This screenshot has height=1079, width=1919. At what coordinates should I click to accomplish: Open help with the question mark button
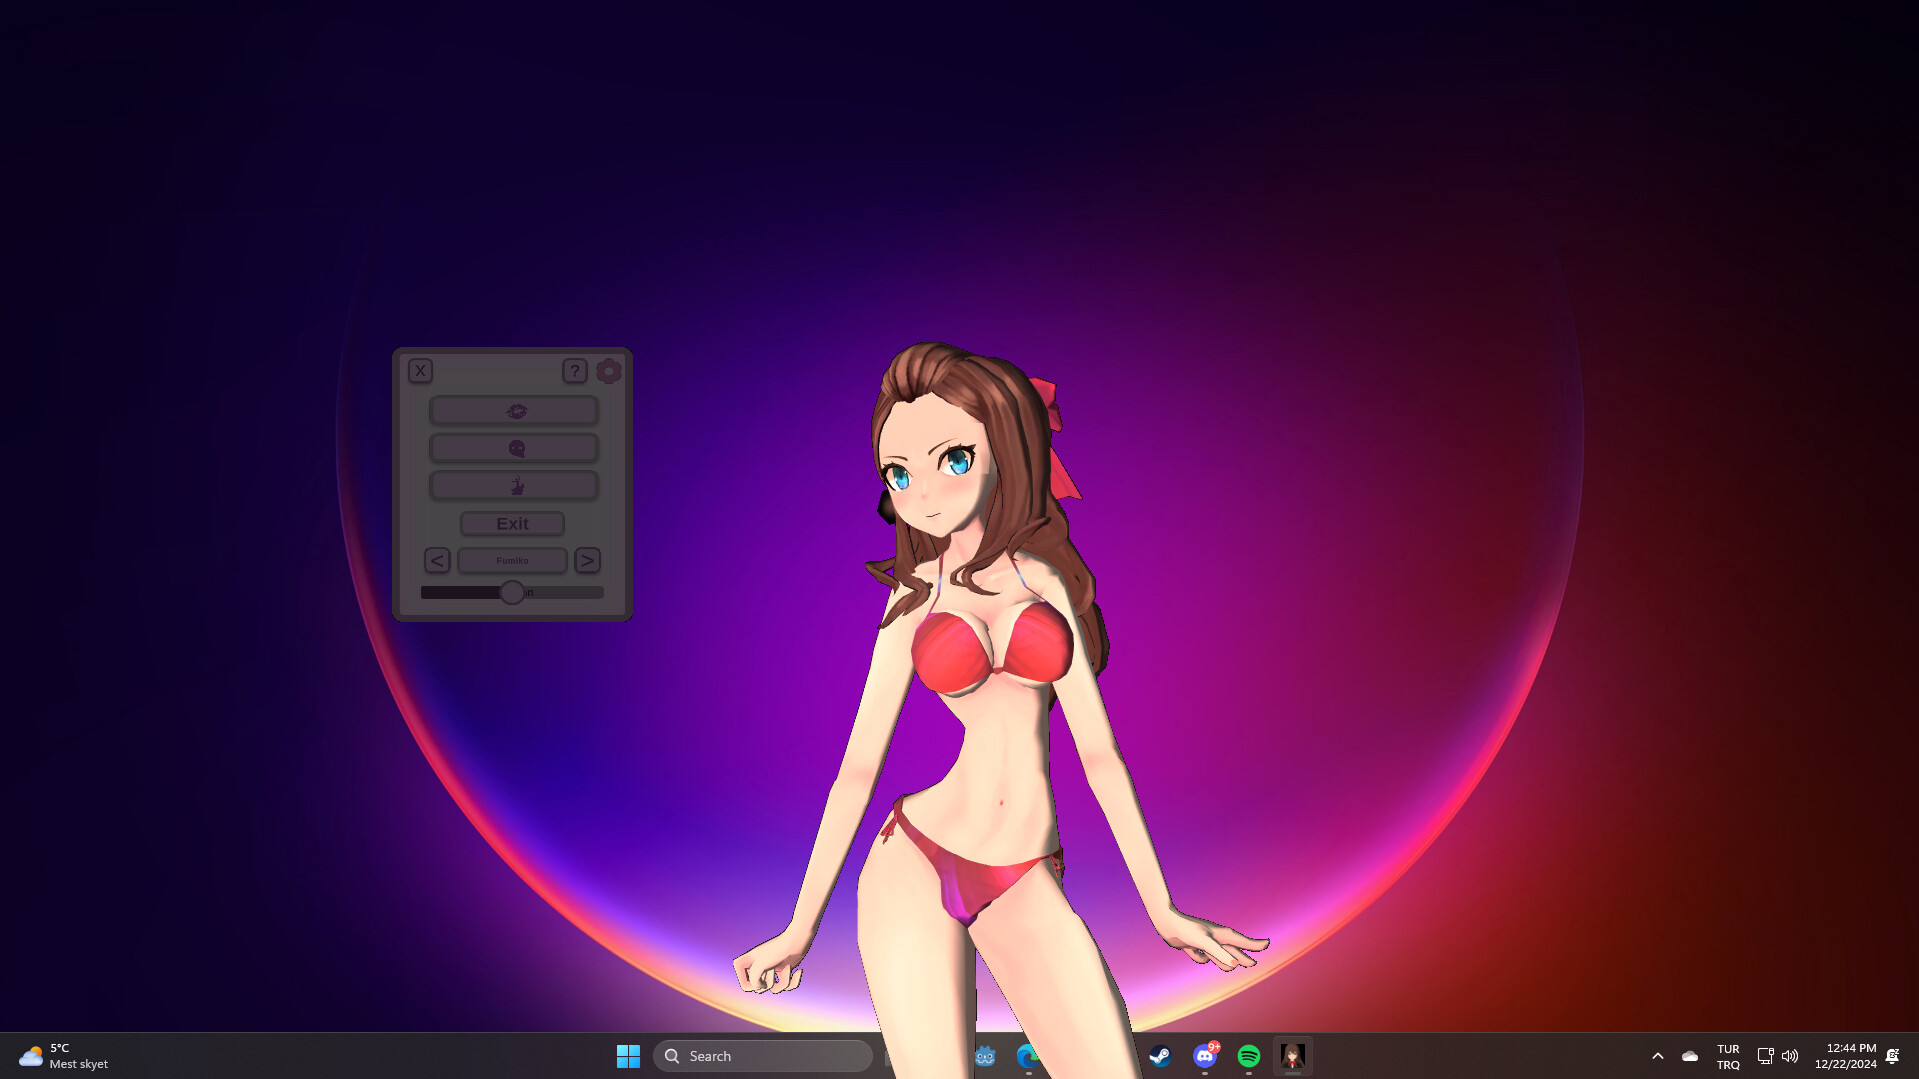(574, 371)
